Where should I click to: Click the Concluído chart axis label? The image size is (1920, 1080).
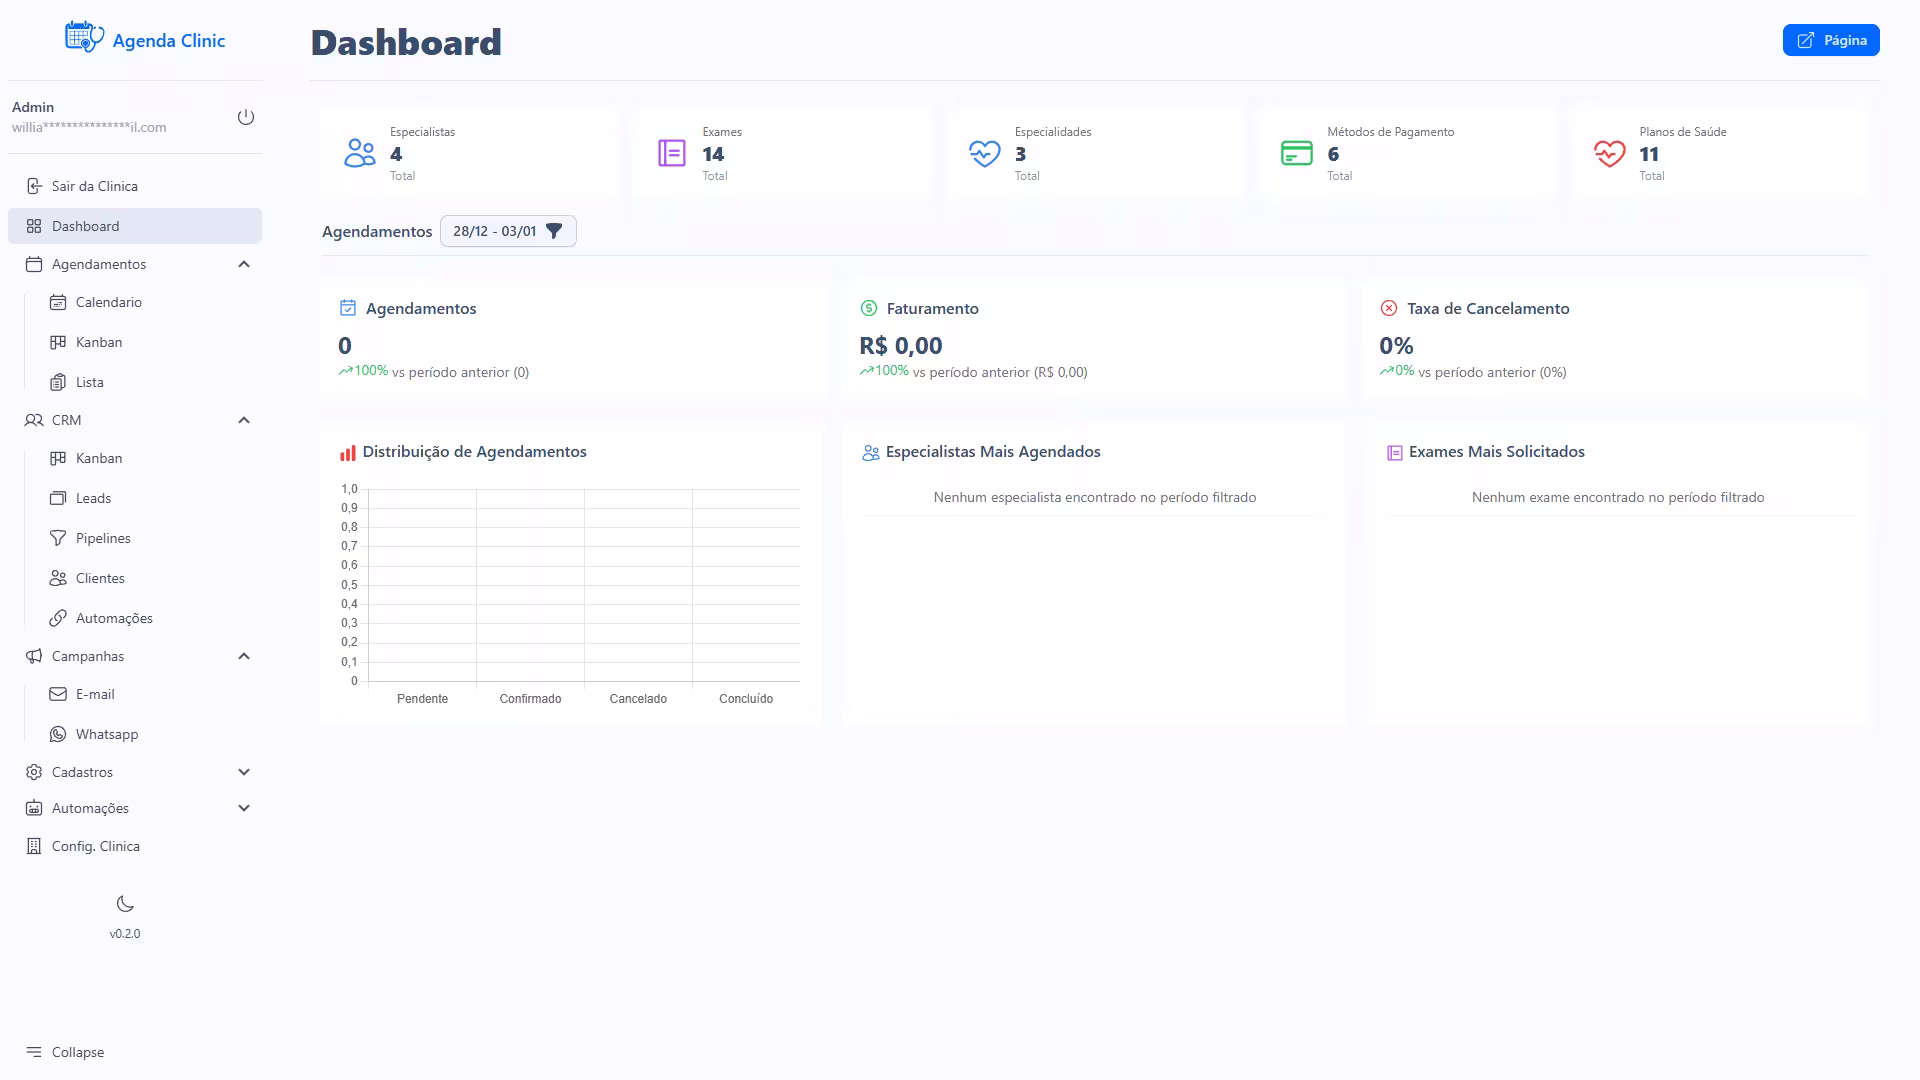(x=746, y=699)
